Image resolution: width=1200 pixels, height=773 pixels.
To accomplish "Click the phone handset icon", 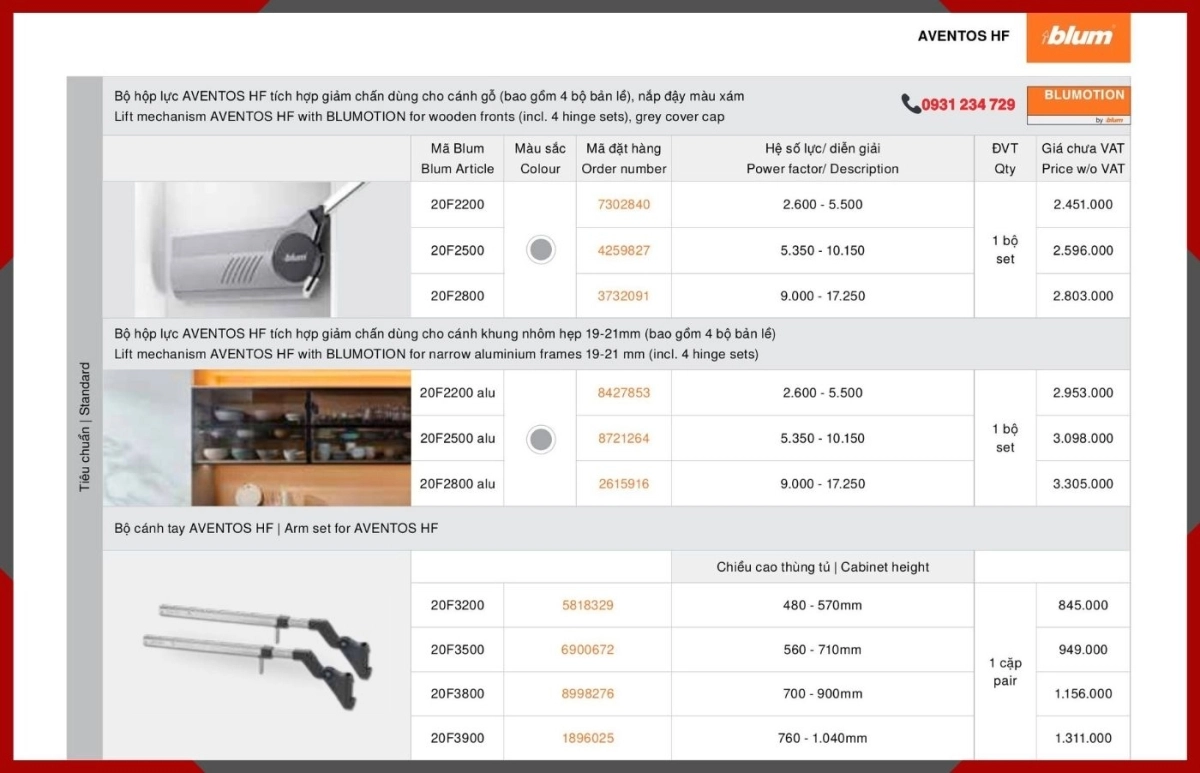I will point(910,104).
